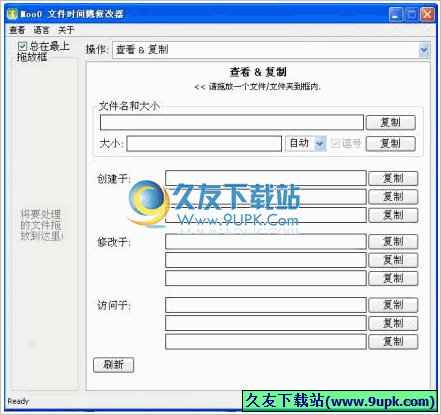The height and width of the screenshot is (415, 441).
Task: Click the second 访问于 field
Action: tap(266, 323)
